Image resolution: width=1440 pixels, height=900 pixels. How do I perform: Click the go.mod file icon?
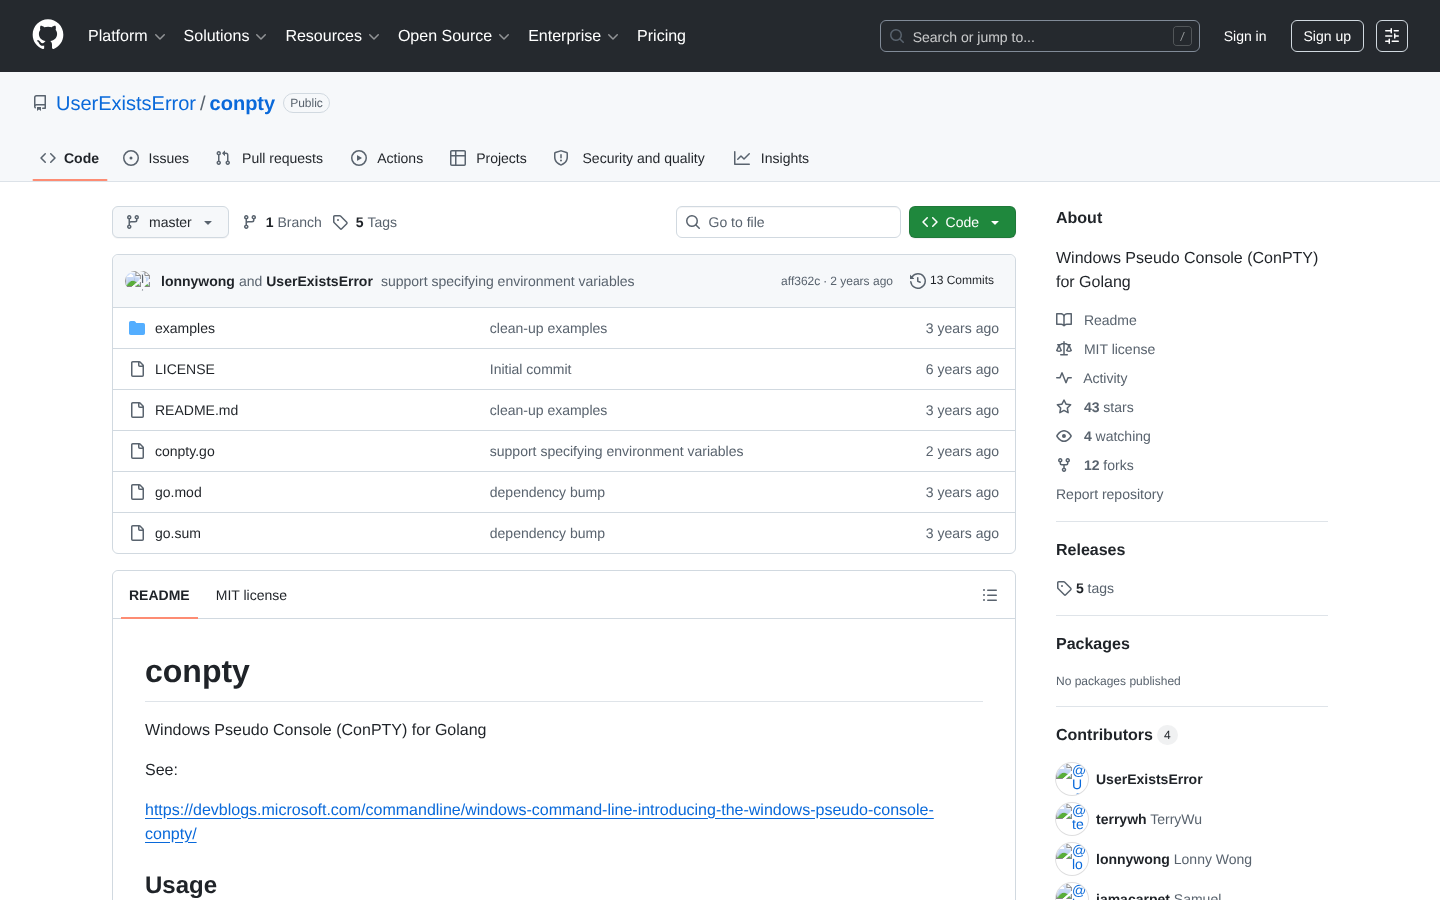[137, 492]
